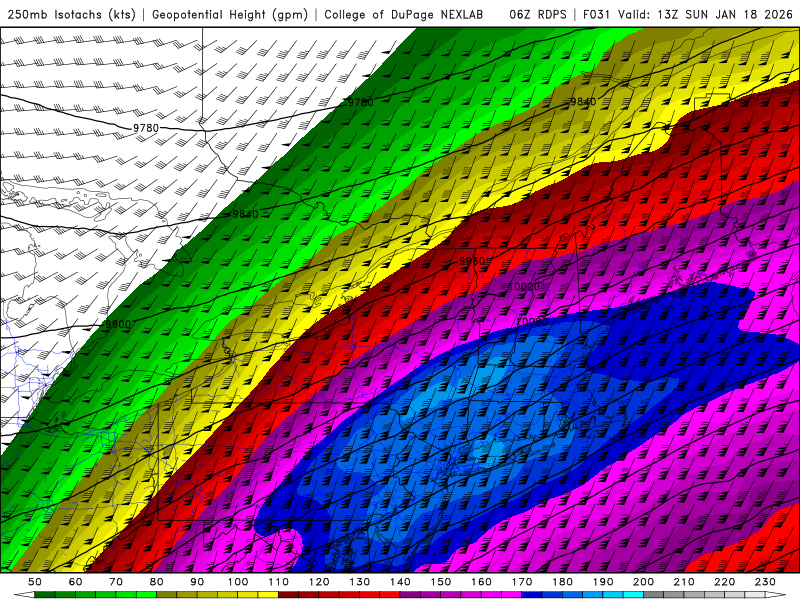The image size is (800, 600).
Task: Click the 230 value on the color scale
Action: pos(765,582)
